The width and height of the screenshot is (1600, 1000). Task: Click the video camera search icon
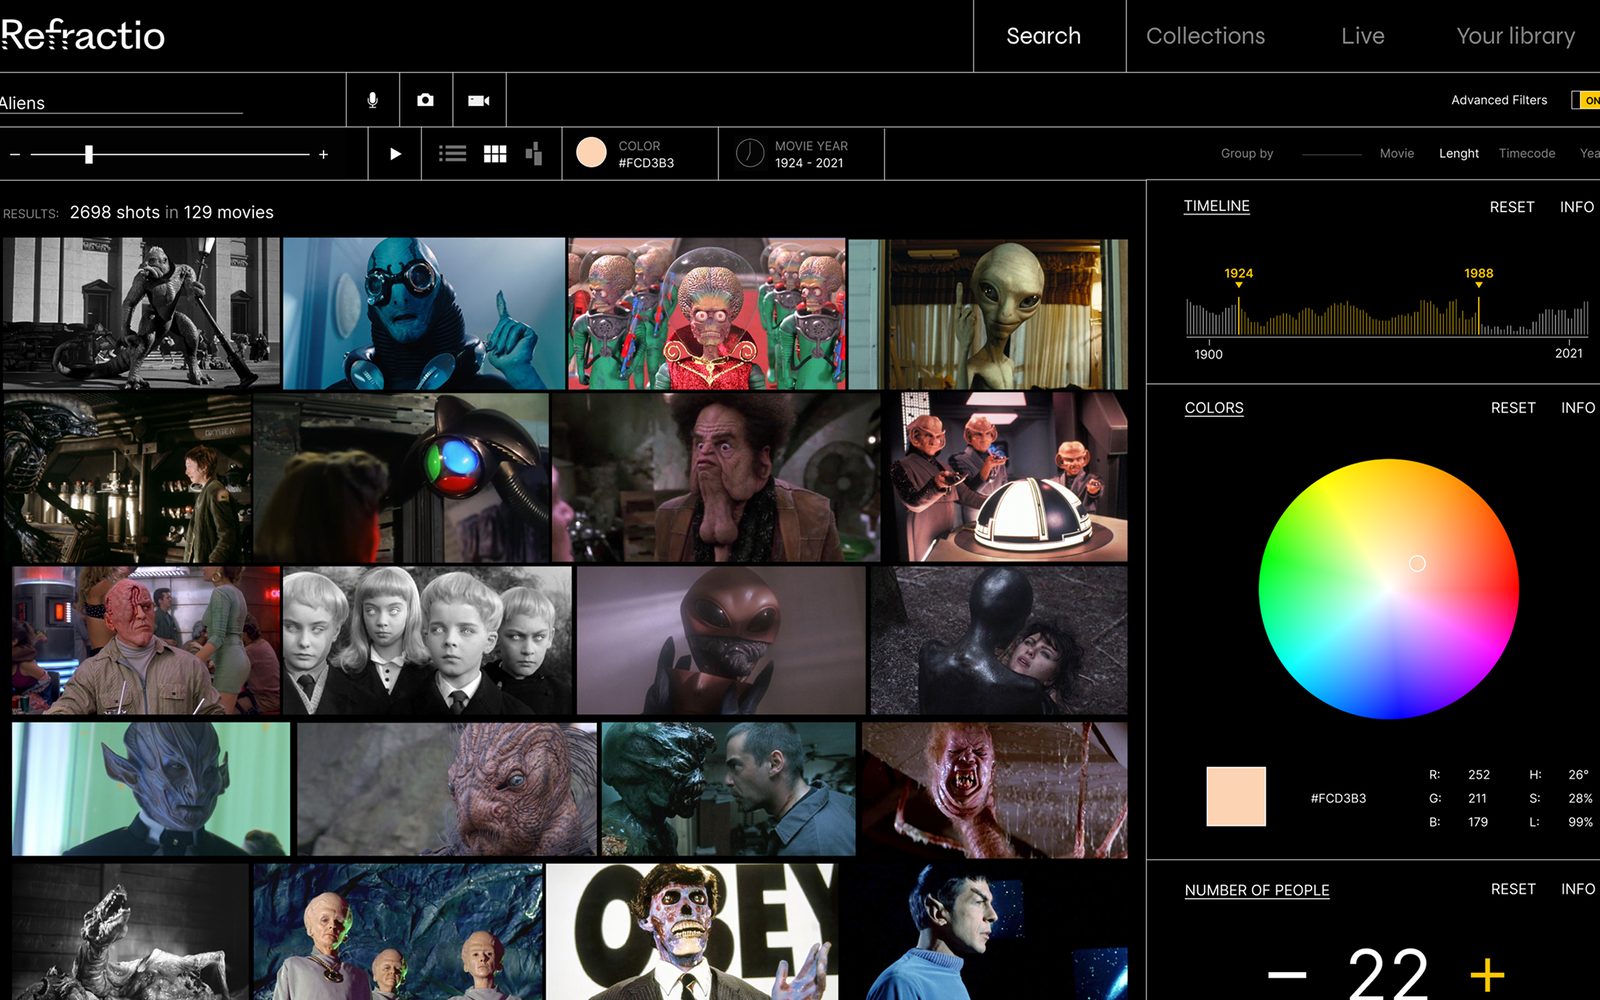pos(479,100)
